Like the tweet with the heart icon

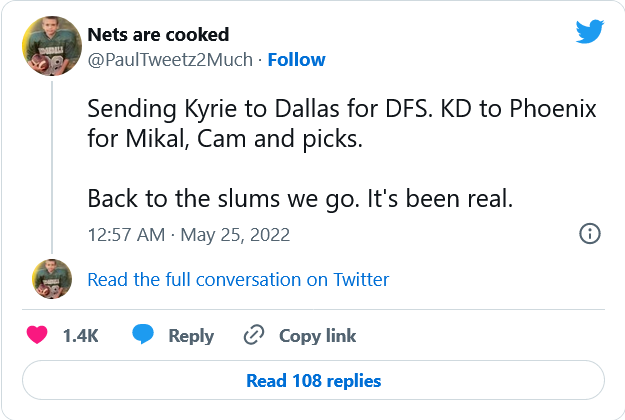click(38, 336)
